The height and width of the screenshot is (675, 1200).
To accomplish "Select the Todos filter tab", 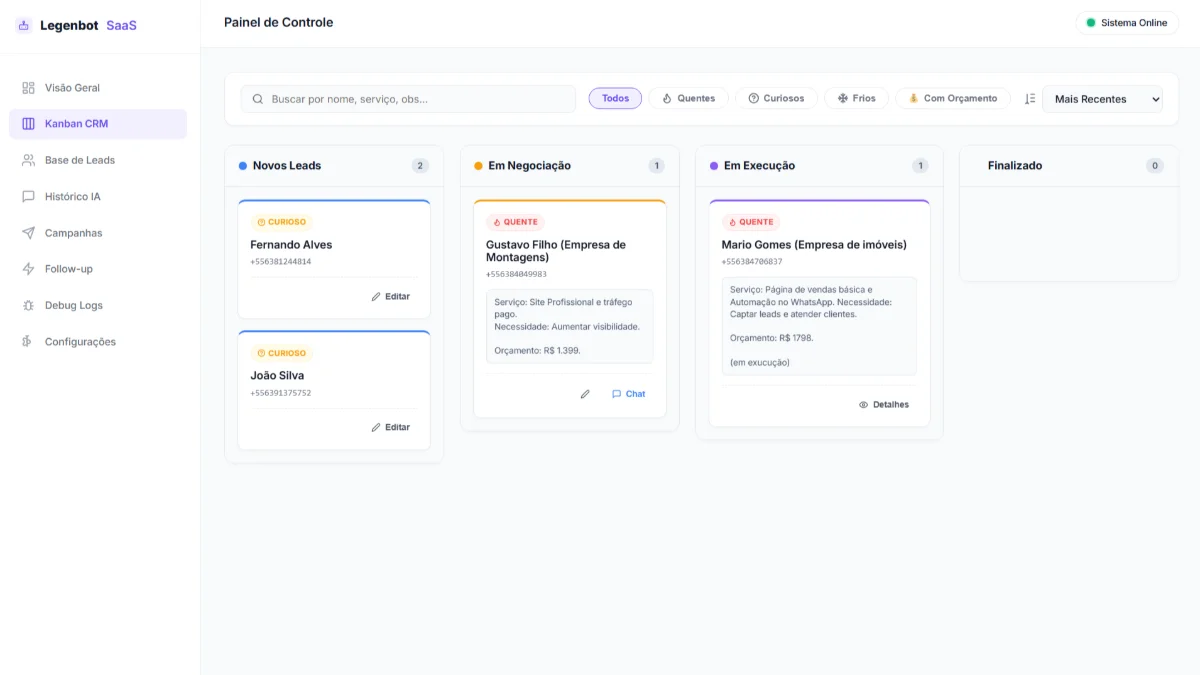I will (x=615, y=98).
